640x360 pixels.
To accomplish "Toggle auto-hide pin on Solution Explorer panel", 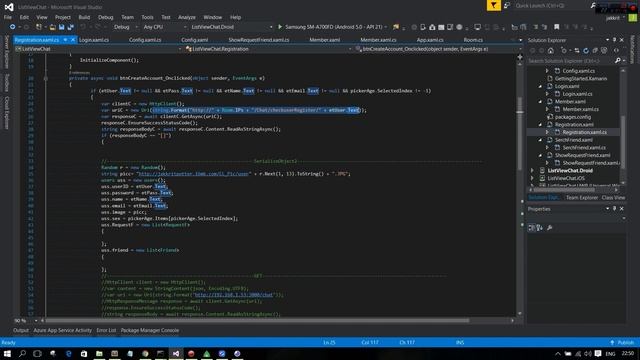I will coord(614,40).
